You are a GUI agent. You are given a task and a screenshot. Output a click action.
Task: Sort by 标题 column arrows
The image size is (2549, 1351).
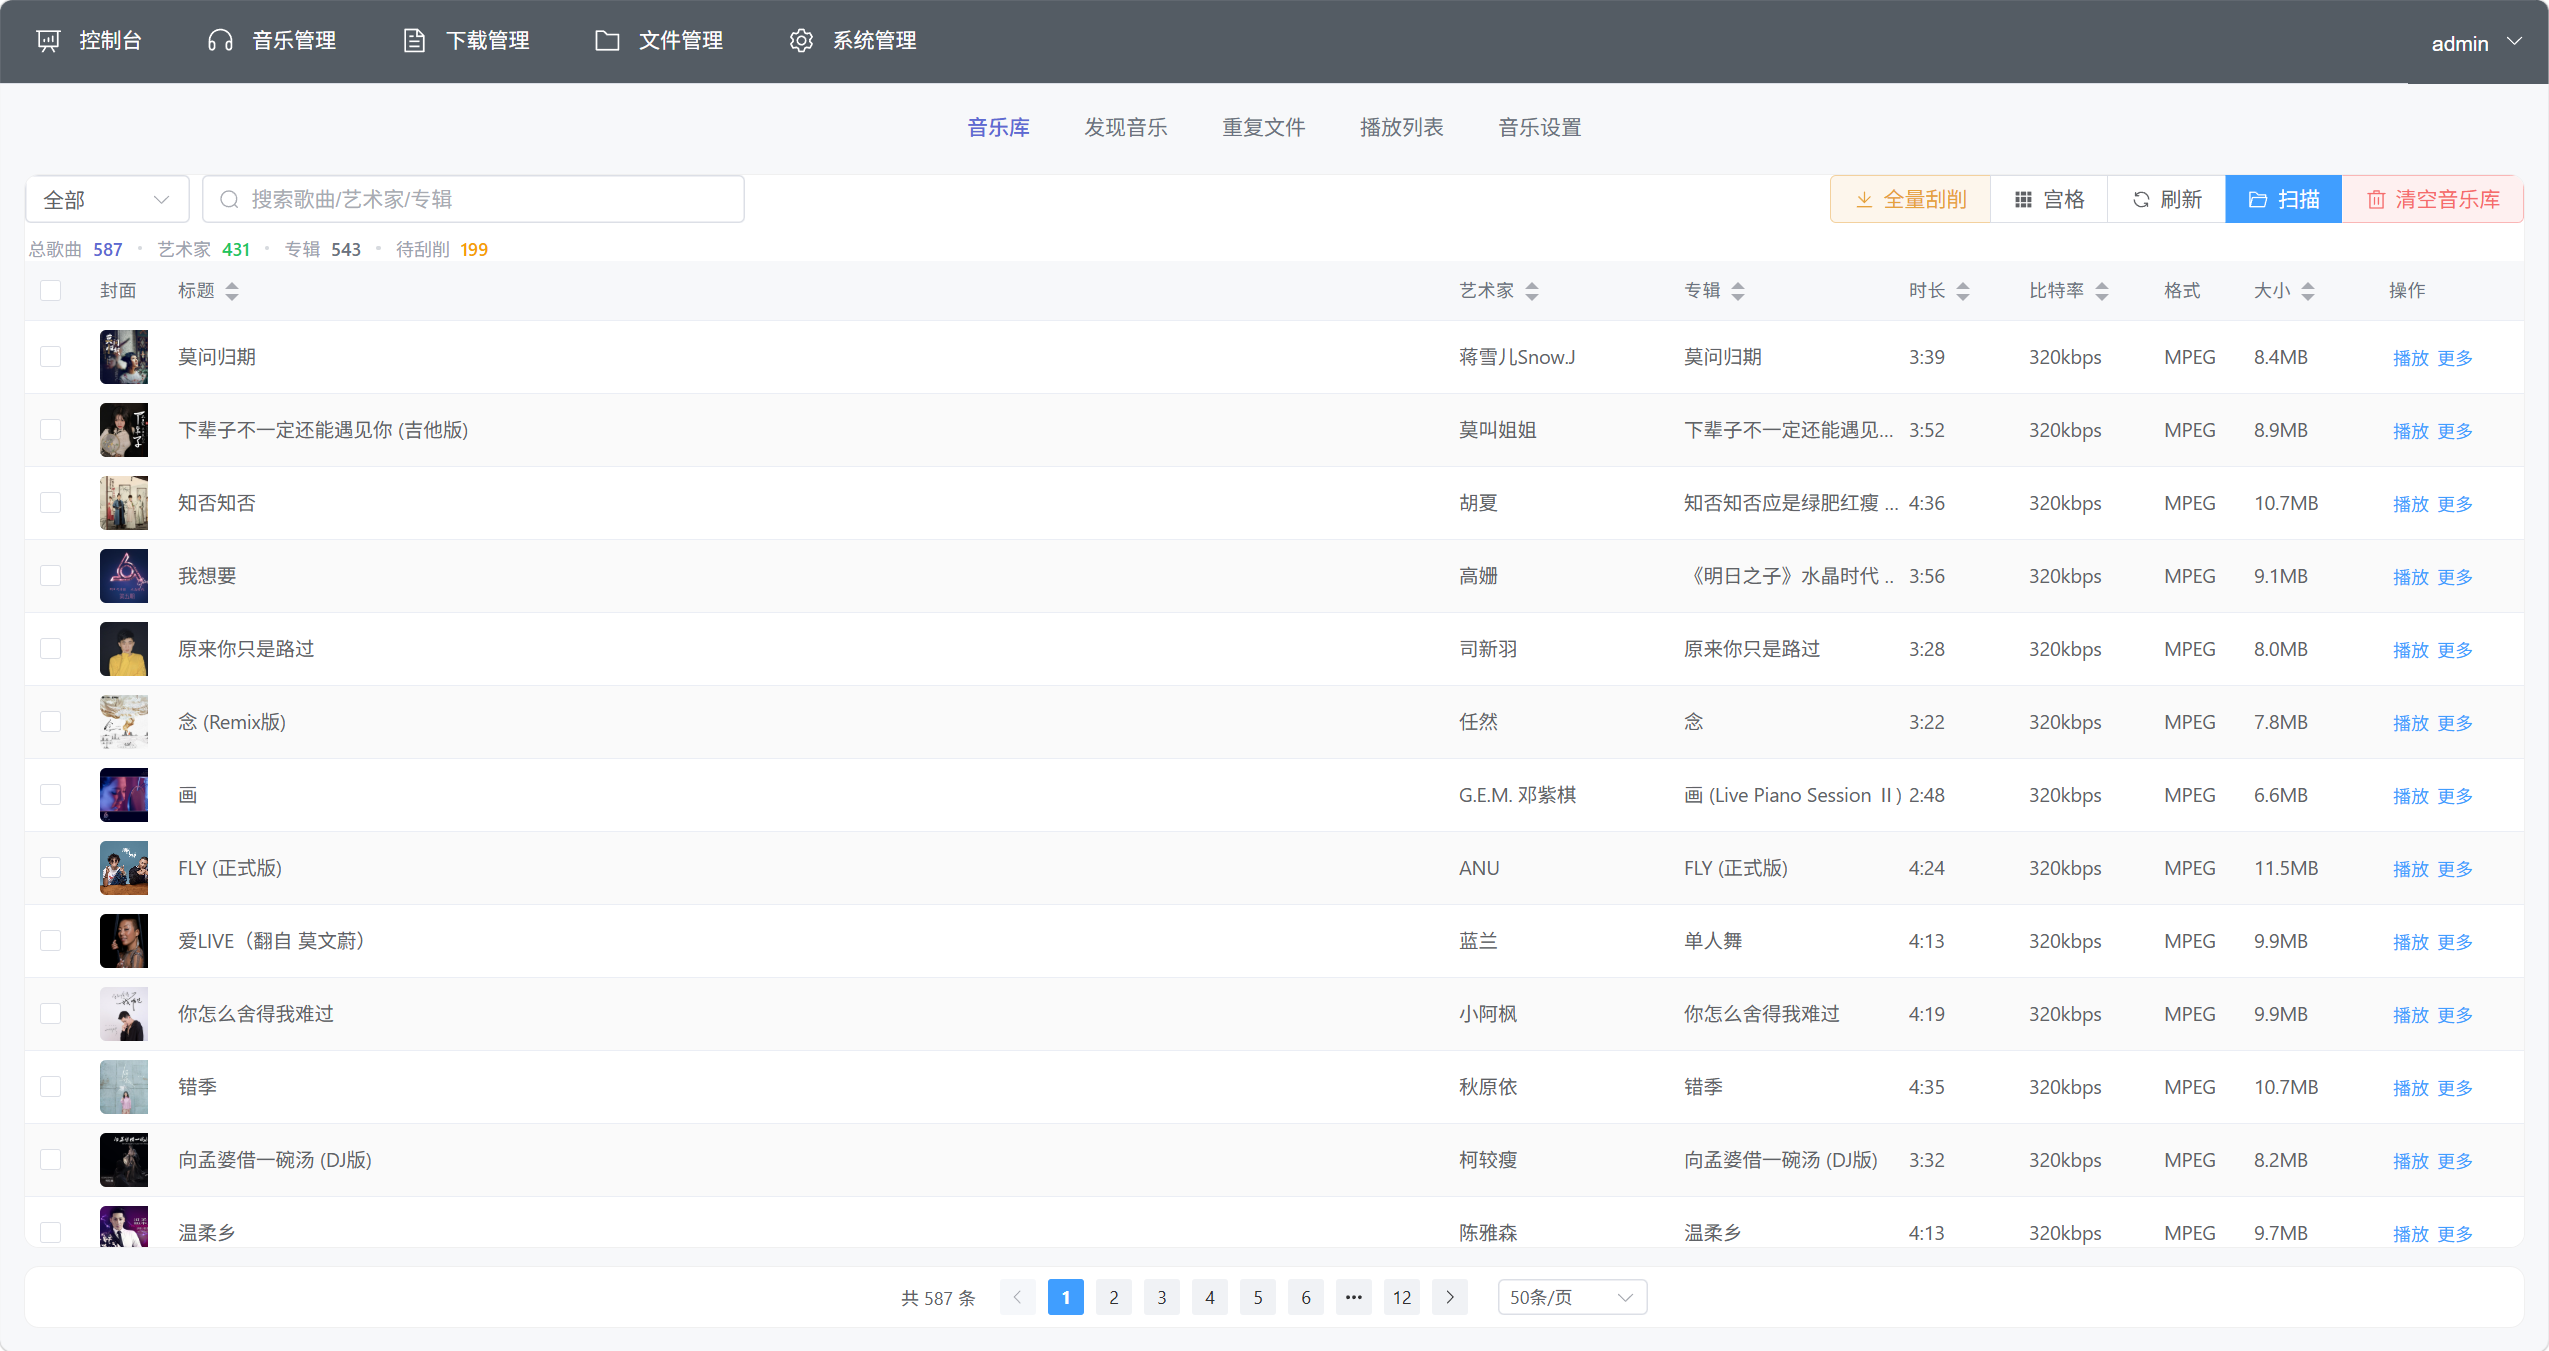[232, 291]
